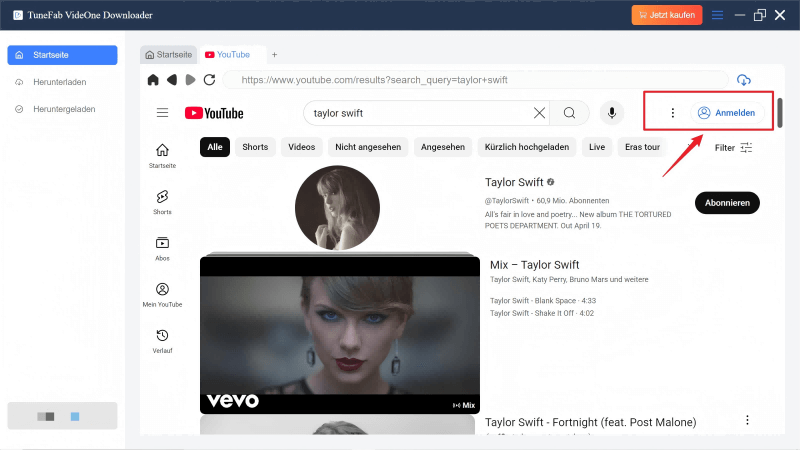This screenshot has height=450, width=800.
Task: Click the Anmelden sign-in button
Action: click(x=727, y=113)
